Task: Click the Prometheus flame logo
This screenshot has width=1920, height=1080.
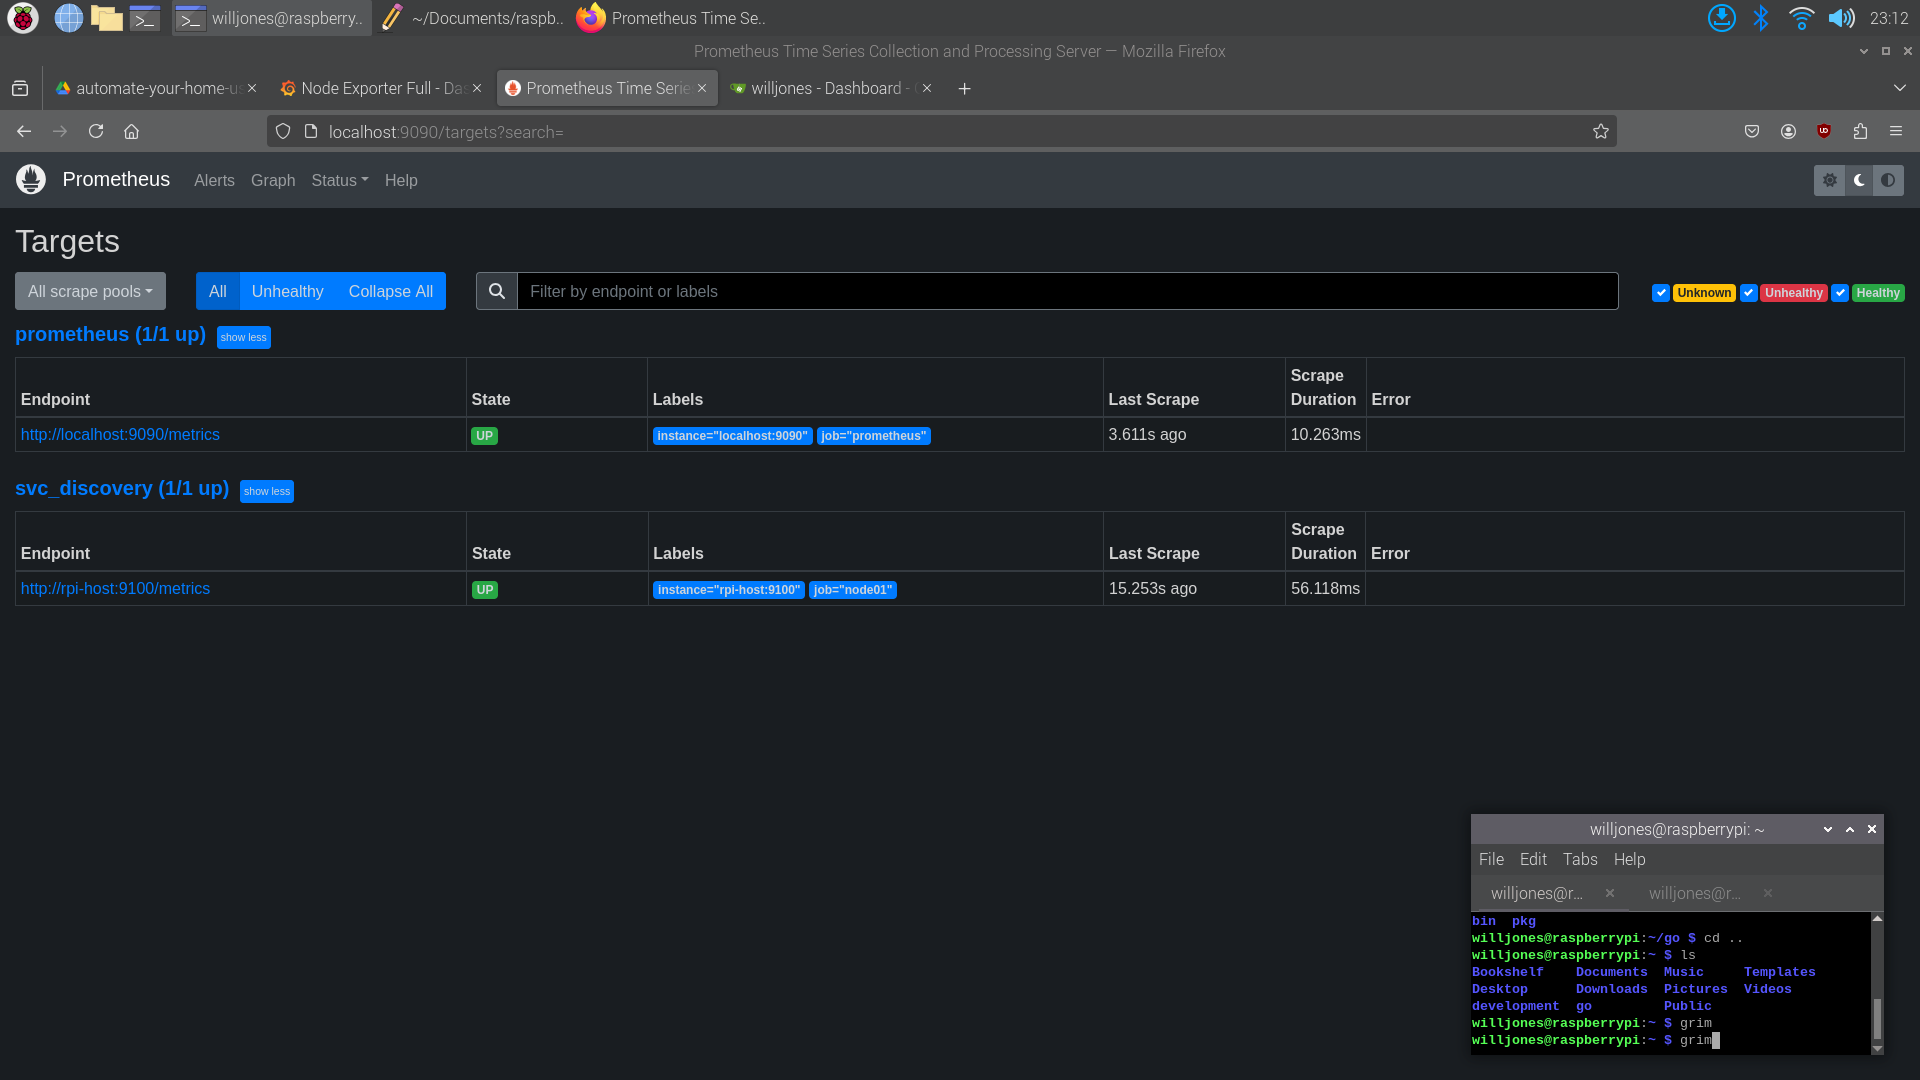Action: click(x=31, y=179)
